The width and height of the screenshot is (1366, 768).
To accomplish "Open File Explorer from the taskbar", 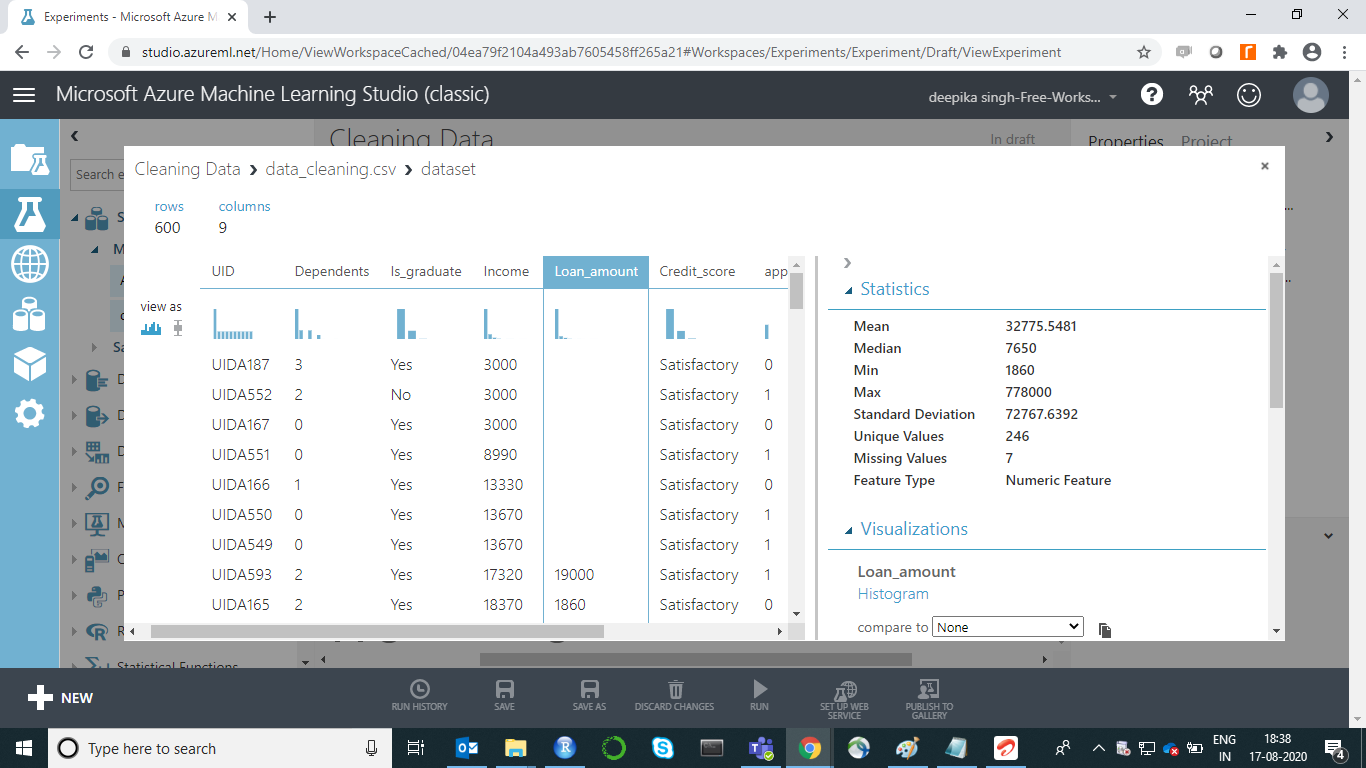I will [x=516, y=748].
